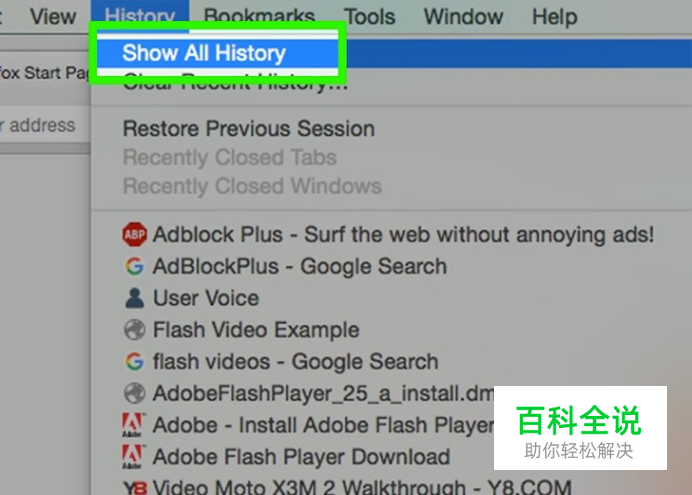Image resolution: width=692 pixels, height=495 pixels.
Task: Open the Help menu
Action: click(x=555, y=17)
